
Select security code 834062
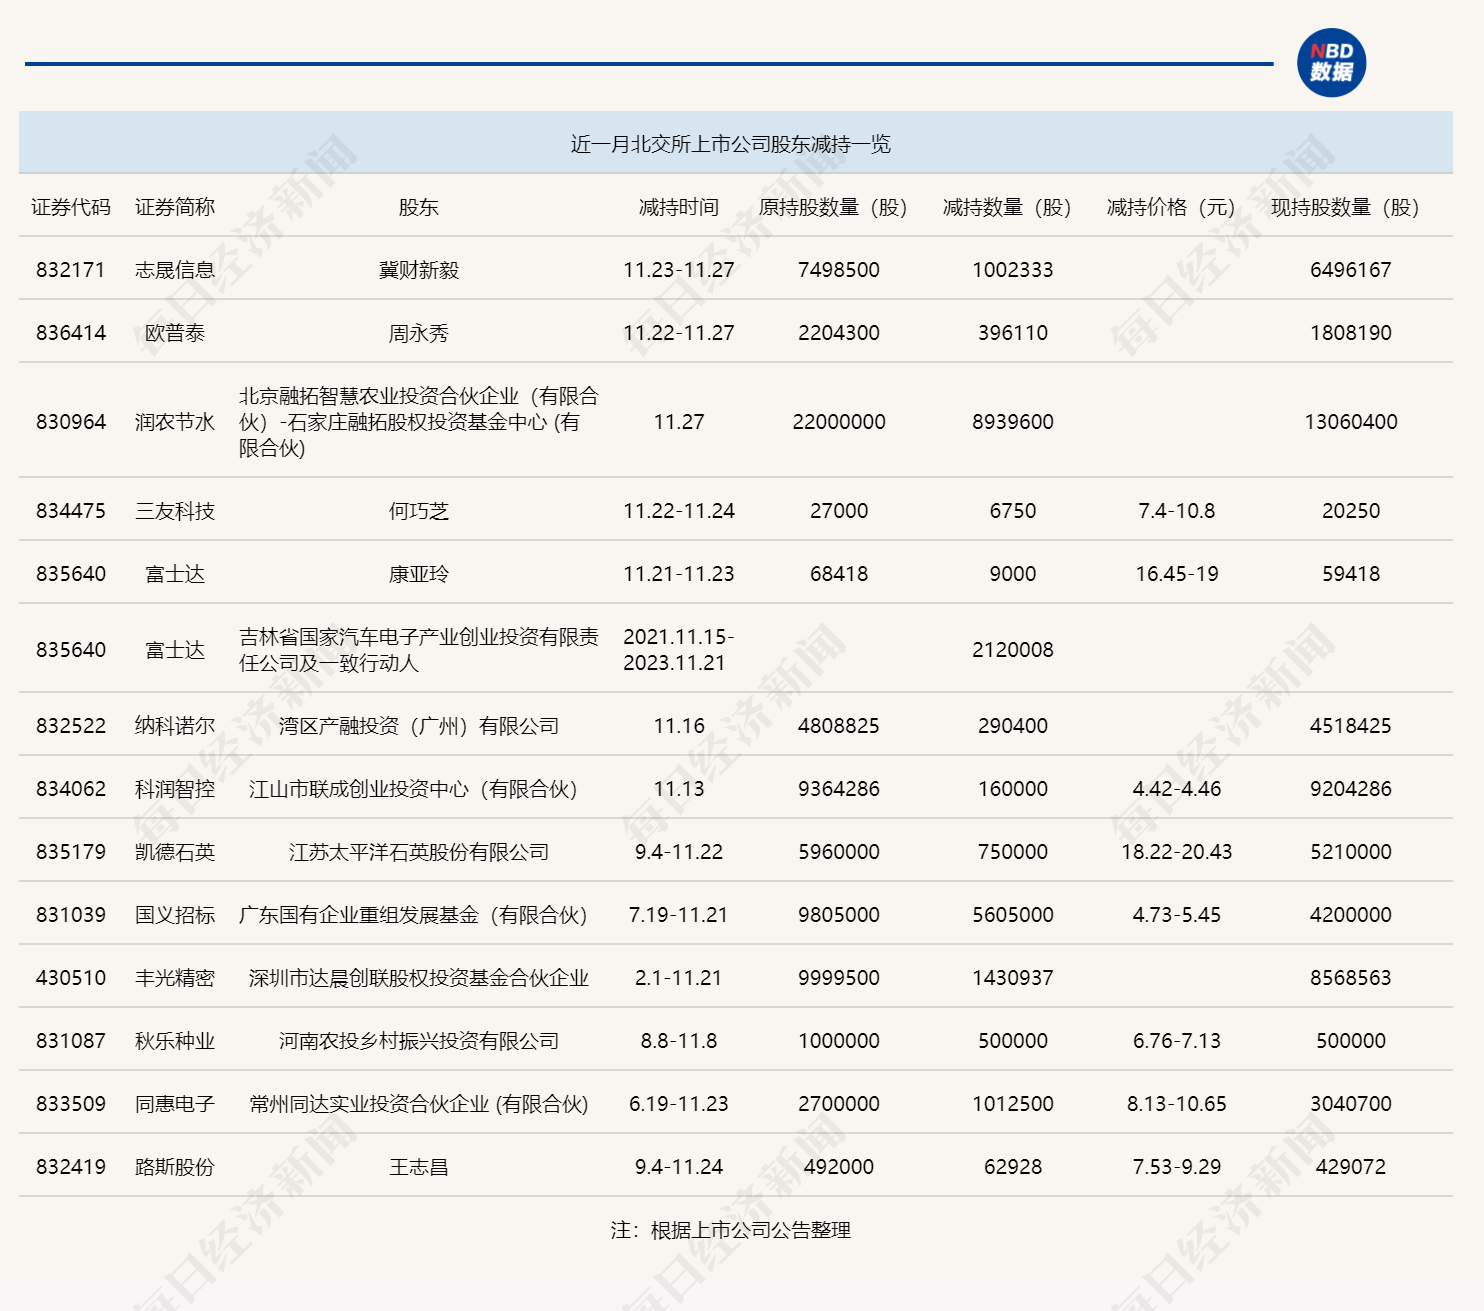[71, 789]
